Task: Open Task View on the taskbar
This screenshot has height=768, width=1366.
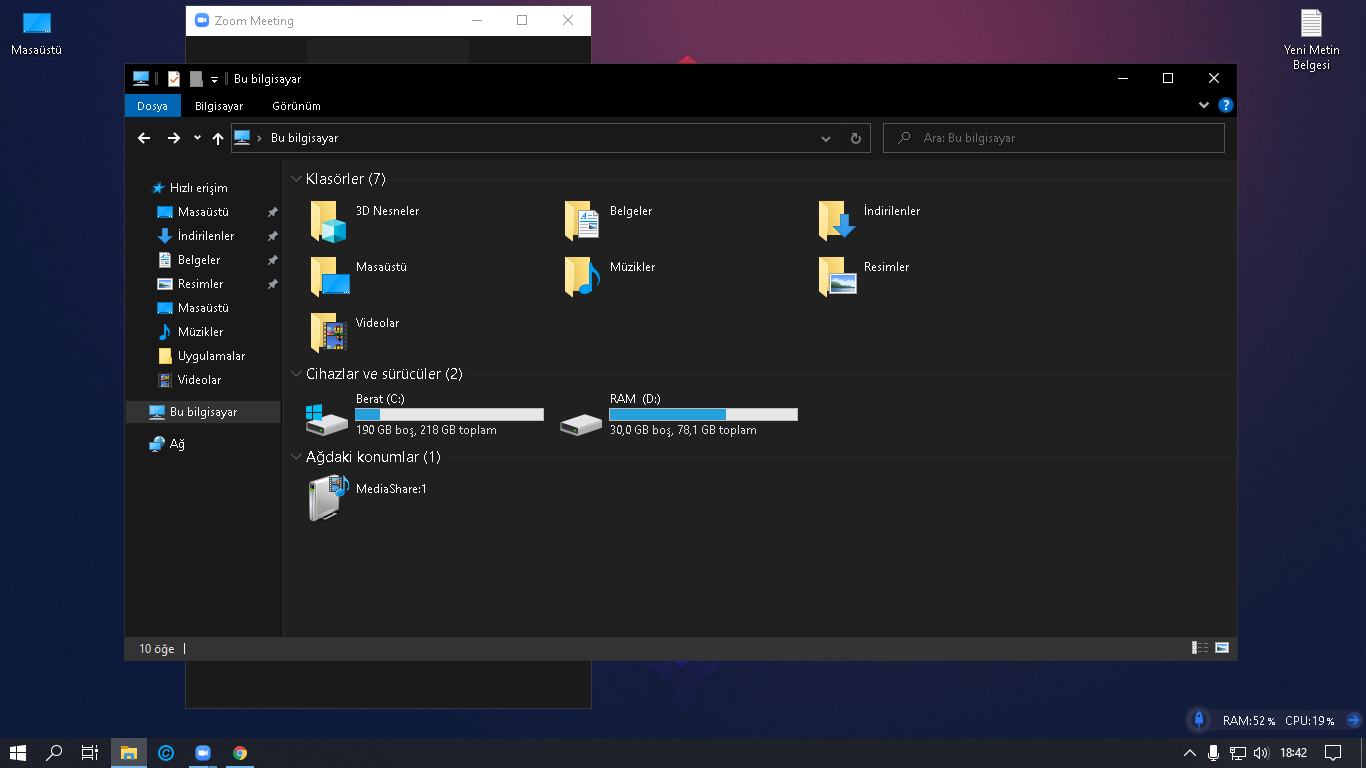Action: [x=90, y=753]
